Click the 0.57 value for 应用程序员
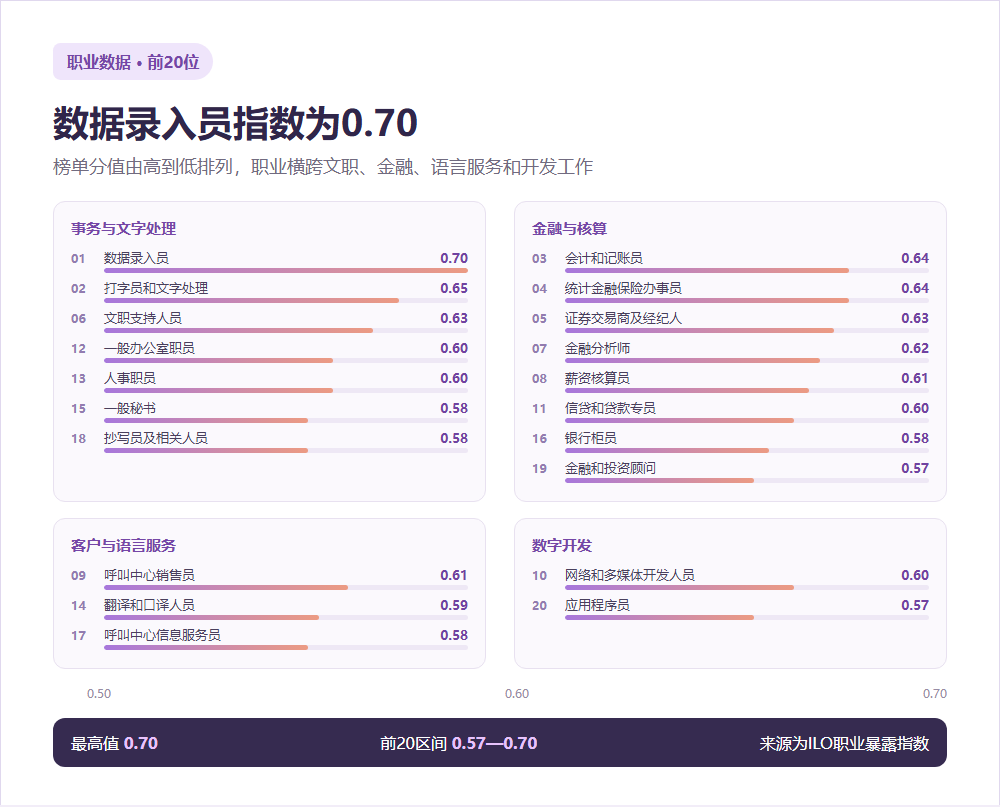 click(x=915, y=605)
